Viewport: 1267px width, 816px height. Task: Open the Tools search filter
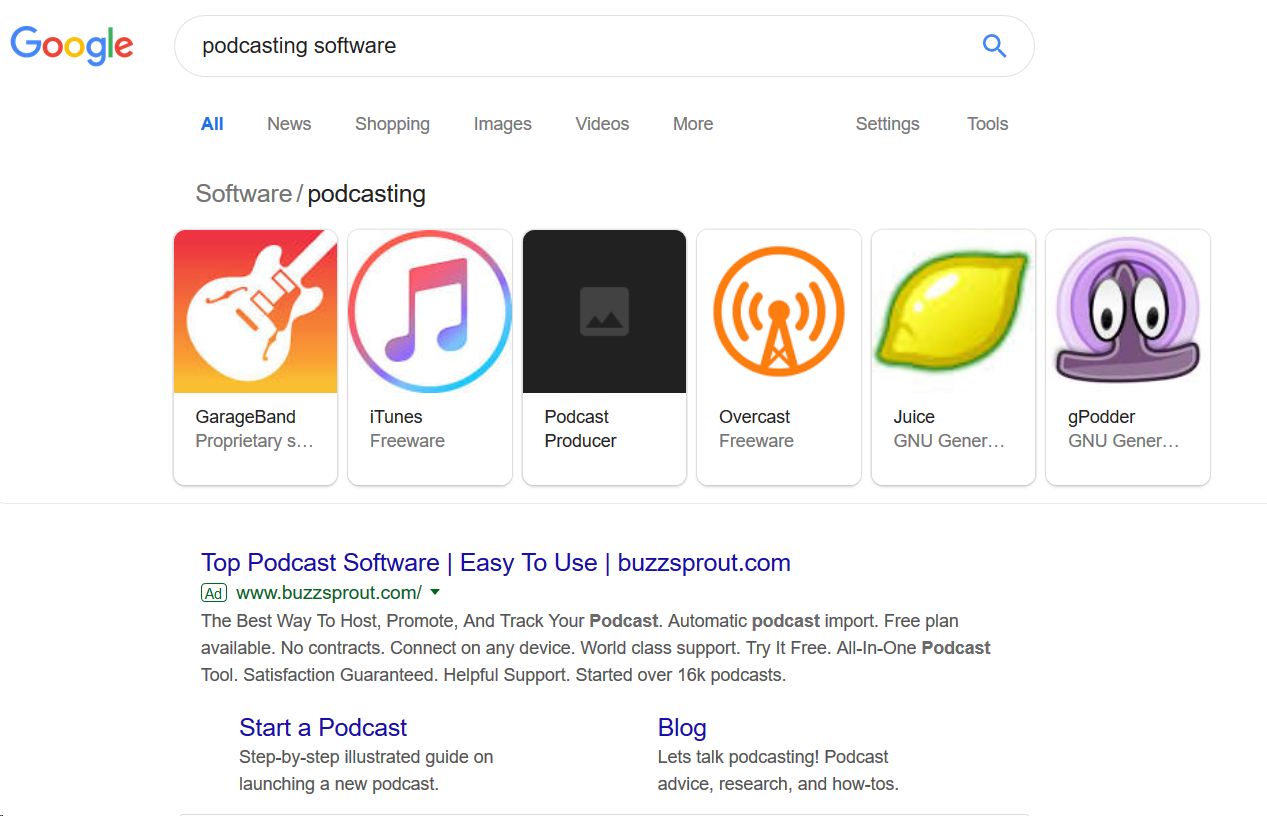(x=987, y=124)
